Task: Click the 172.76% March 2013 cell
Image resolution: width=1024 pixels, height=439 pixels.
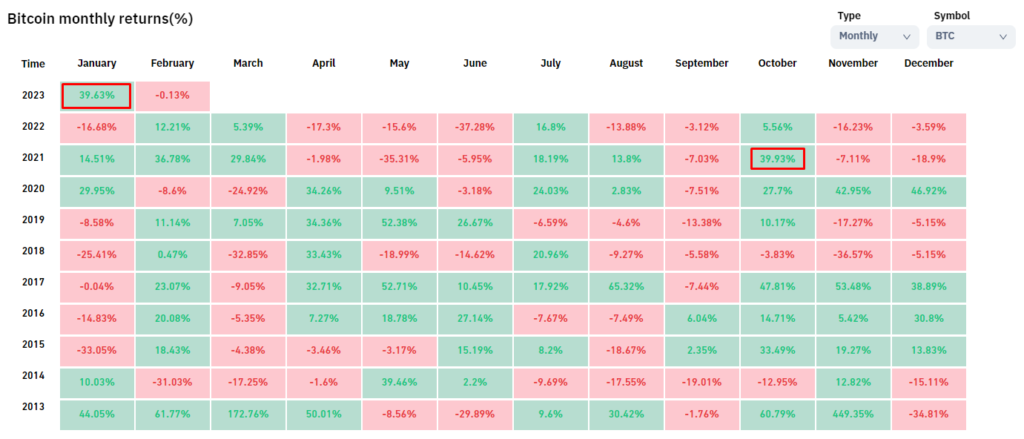Action: tap(248, 414)
